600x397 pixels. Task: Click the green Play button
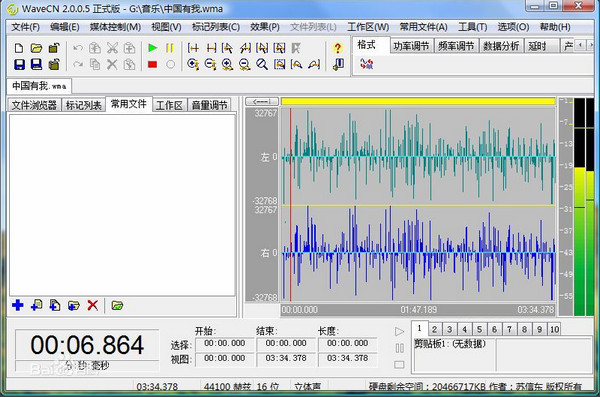(x=153, y=48)
